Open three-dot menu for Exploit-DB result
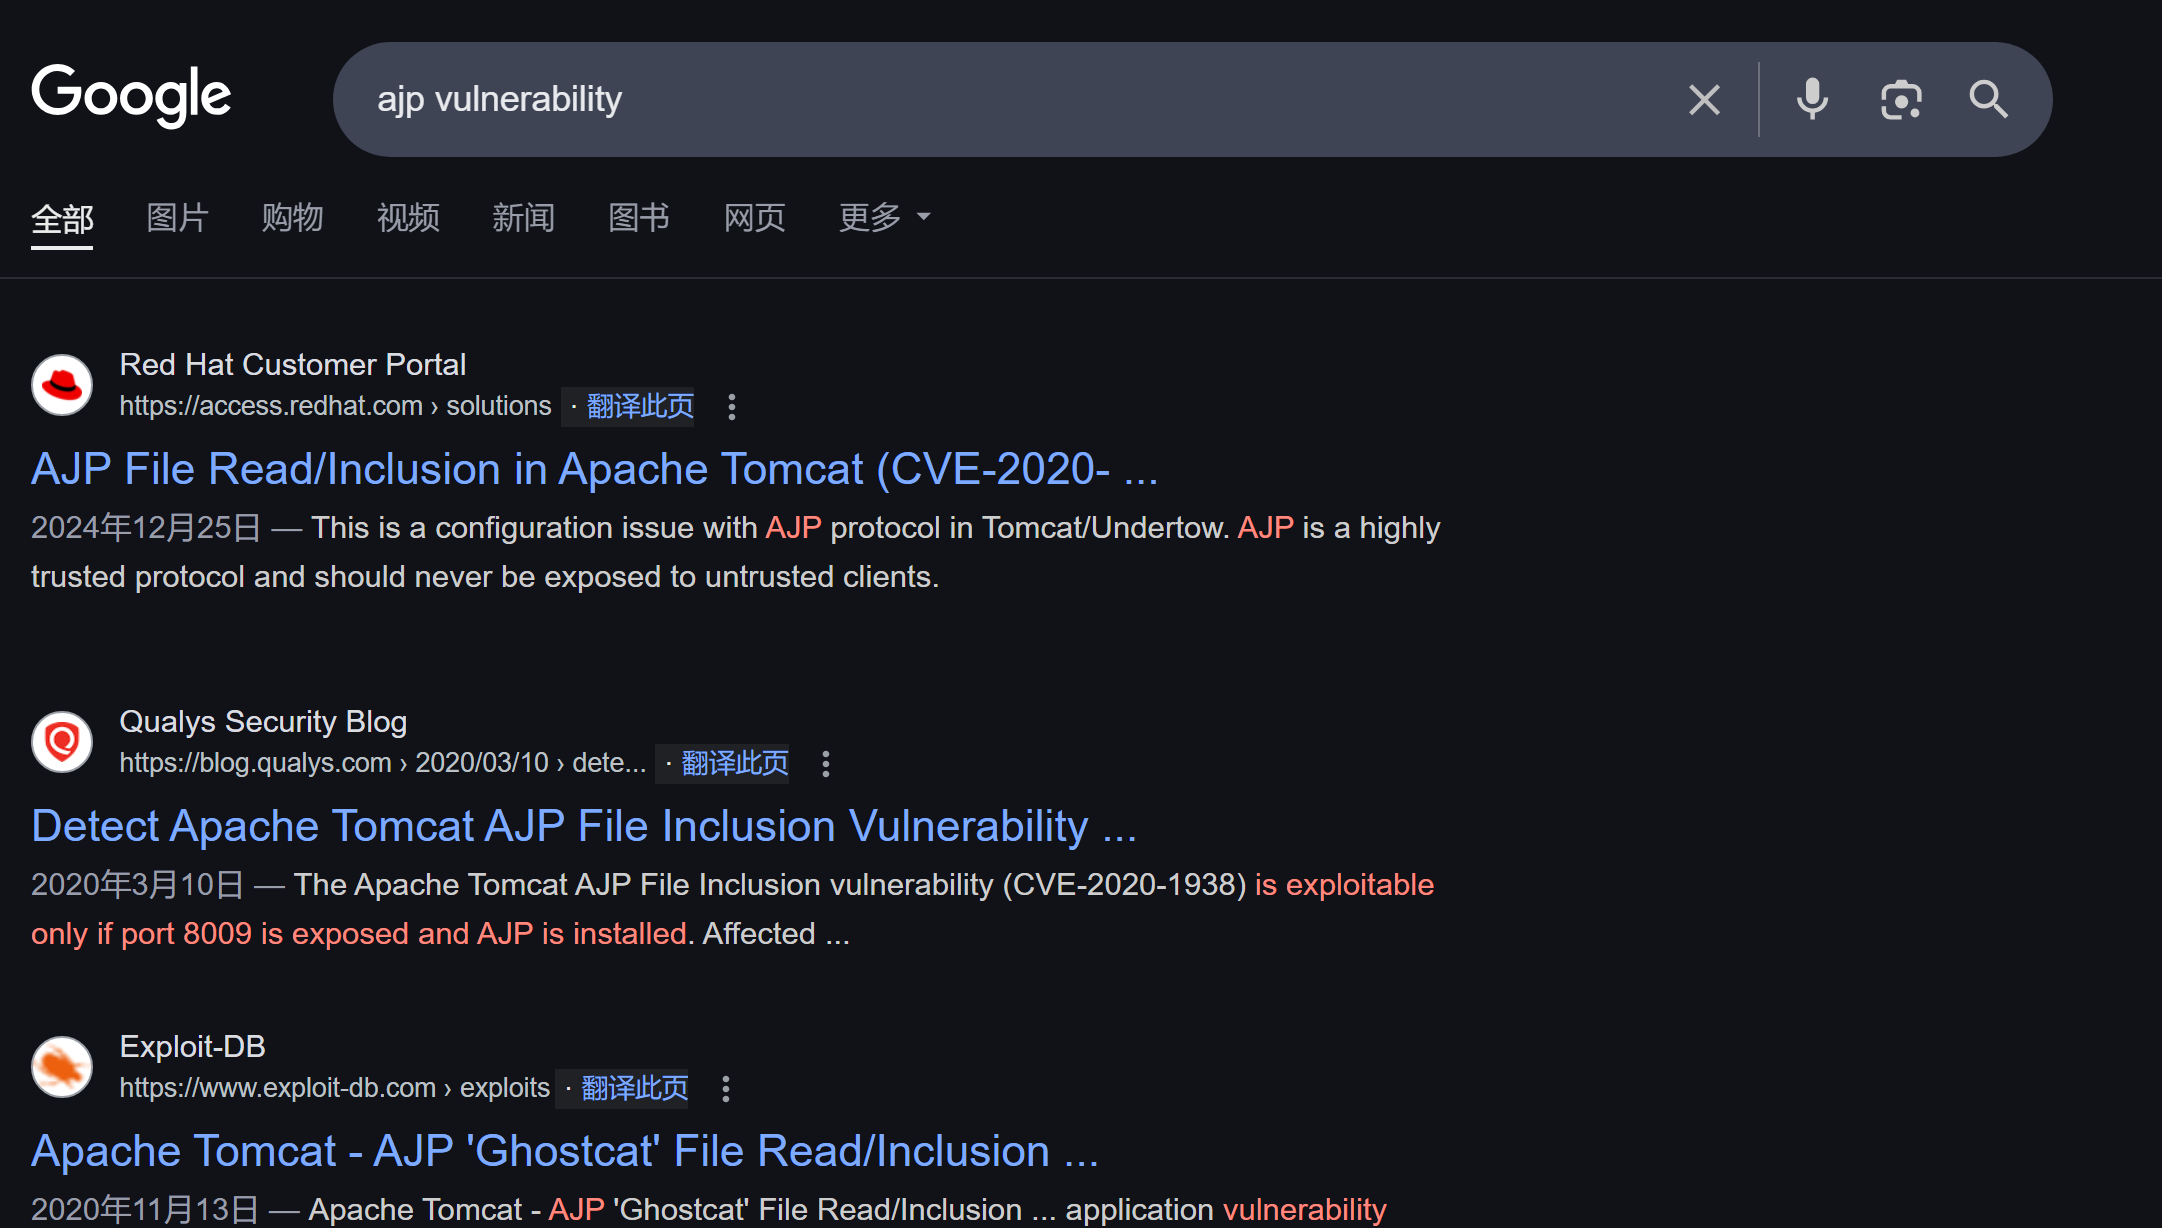 click(726, 1089)
